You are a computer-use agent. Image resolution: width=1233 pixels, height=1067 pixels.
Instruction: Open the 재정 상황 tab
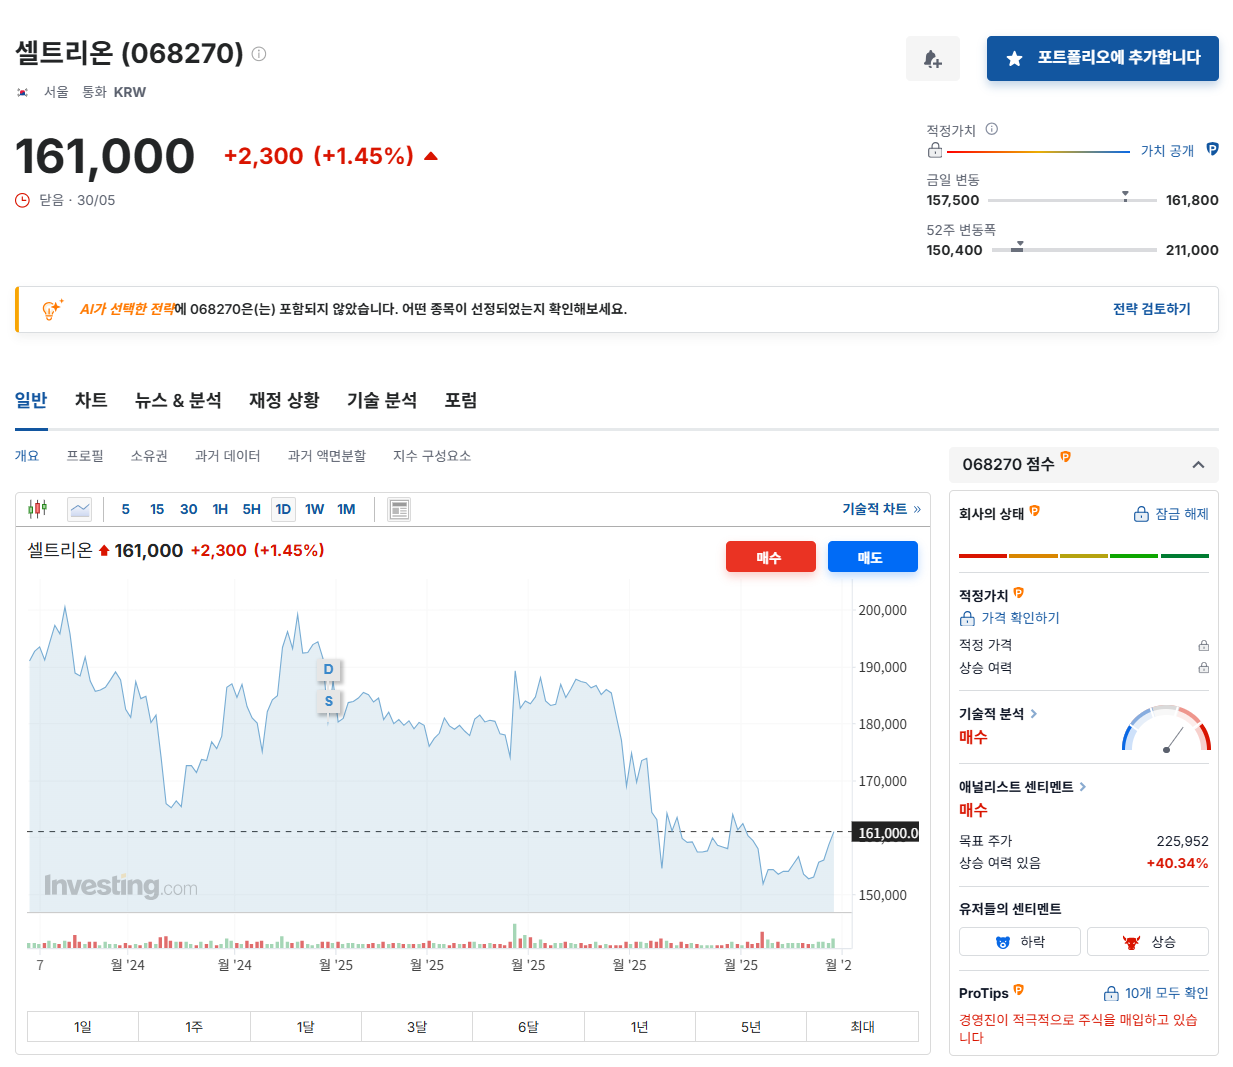click(x=283, y=400)
